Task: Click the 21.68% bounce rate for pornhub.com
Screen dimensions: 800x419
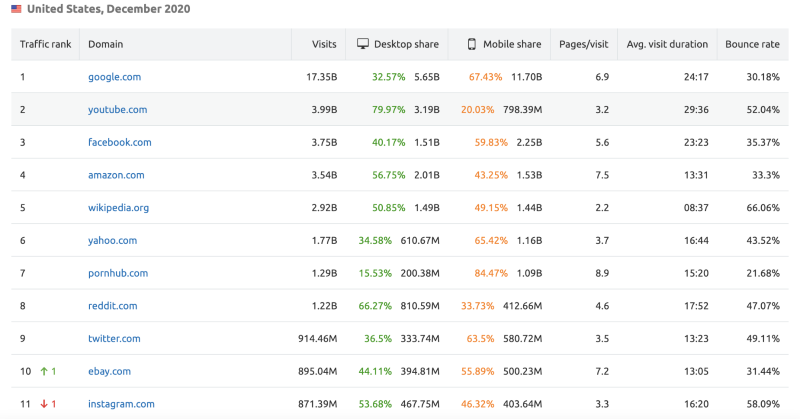Action: click(763, 273)
